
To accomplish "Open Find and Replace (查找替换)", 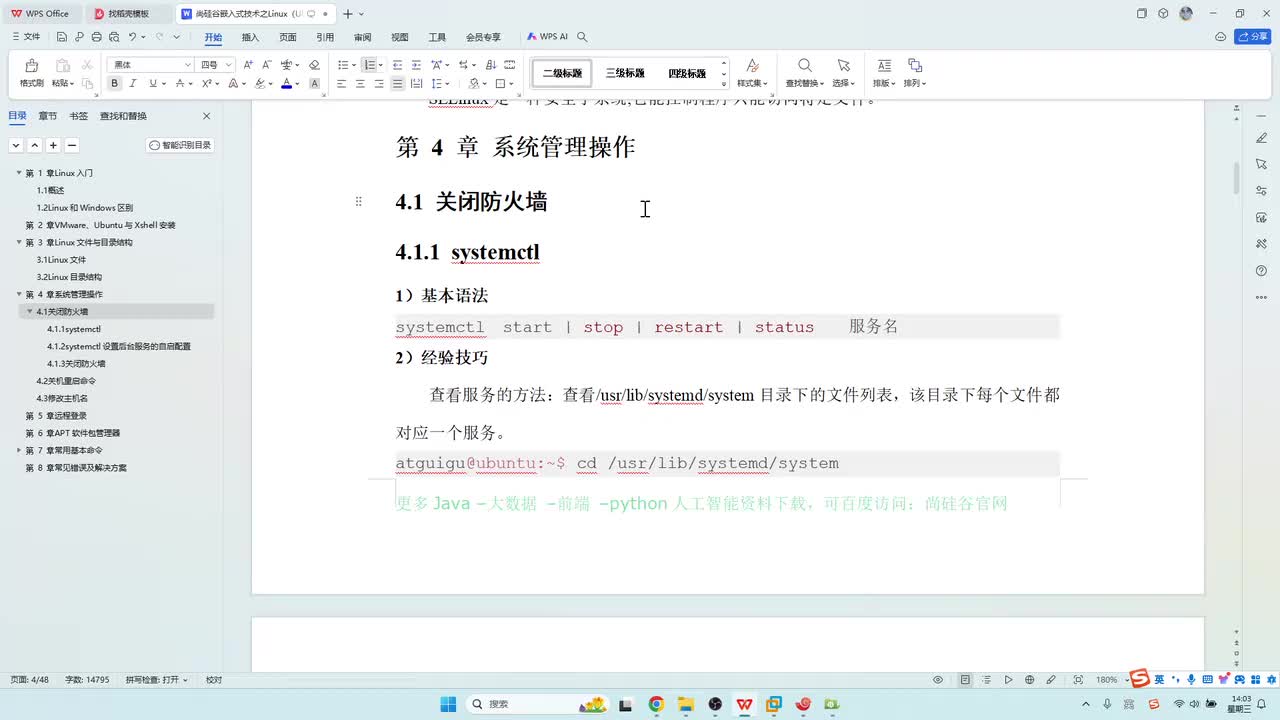I will tap(804, 73).
